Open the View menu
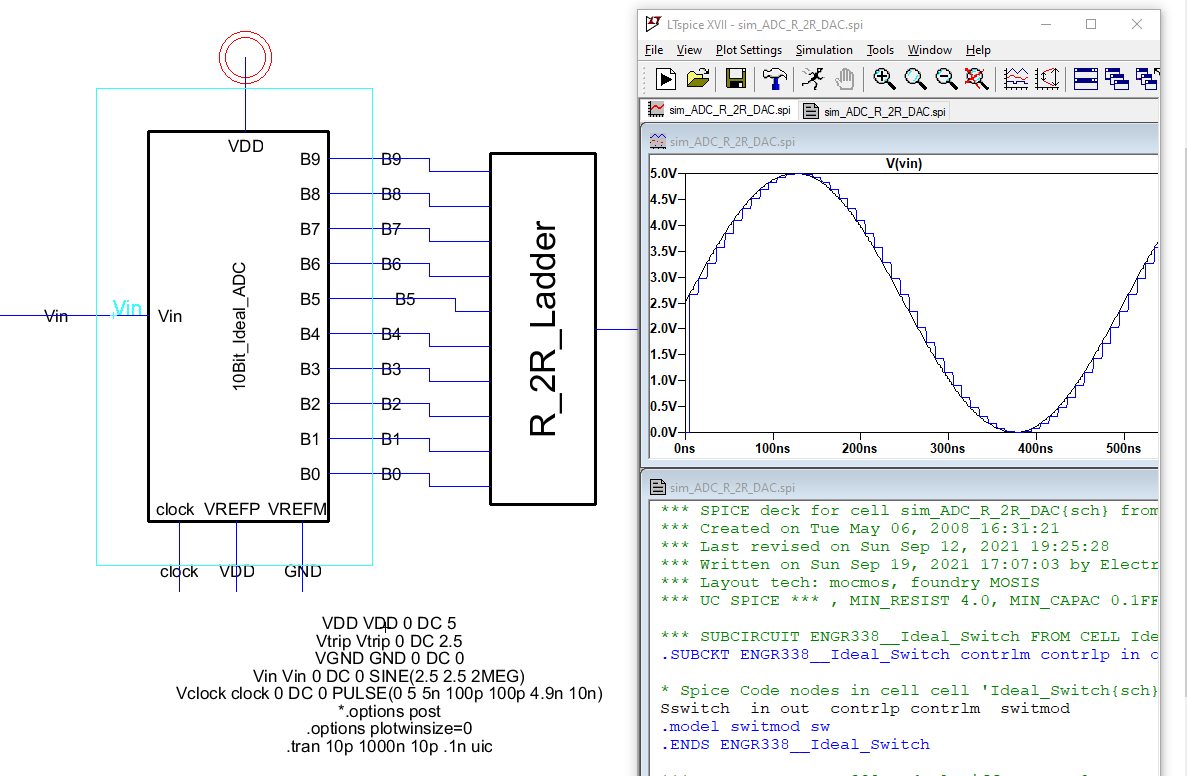Viewport: 1187px width, 776px height. 689,50
